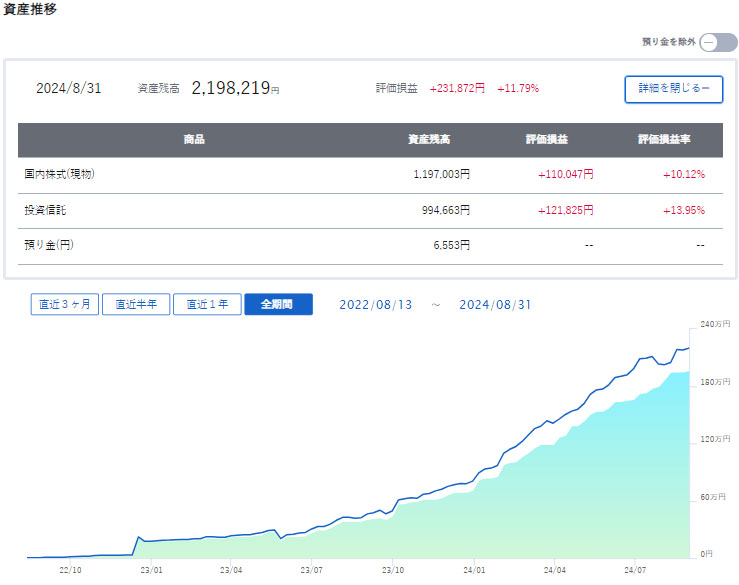Show the 直近1年 period chart
The image size is (739, 585).
207,305
